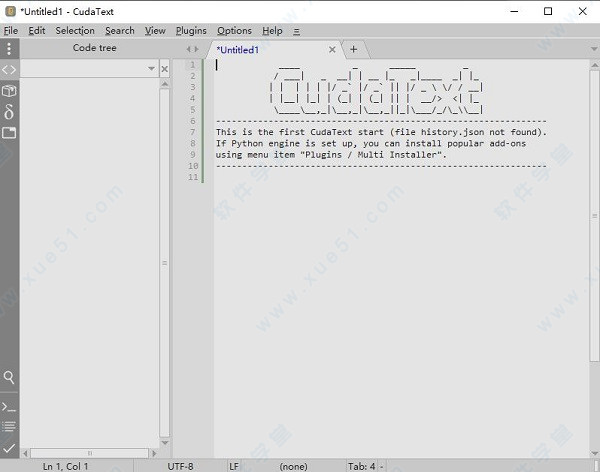The image size is (600, 472).
Task: Open the Project manager sidebar icon
Action: pyautogui.click(x=9, y=91)
